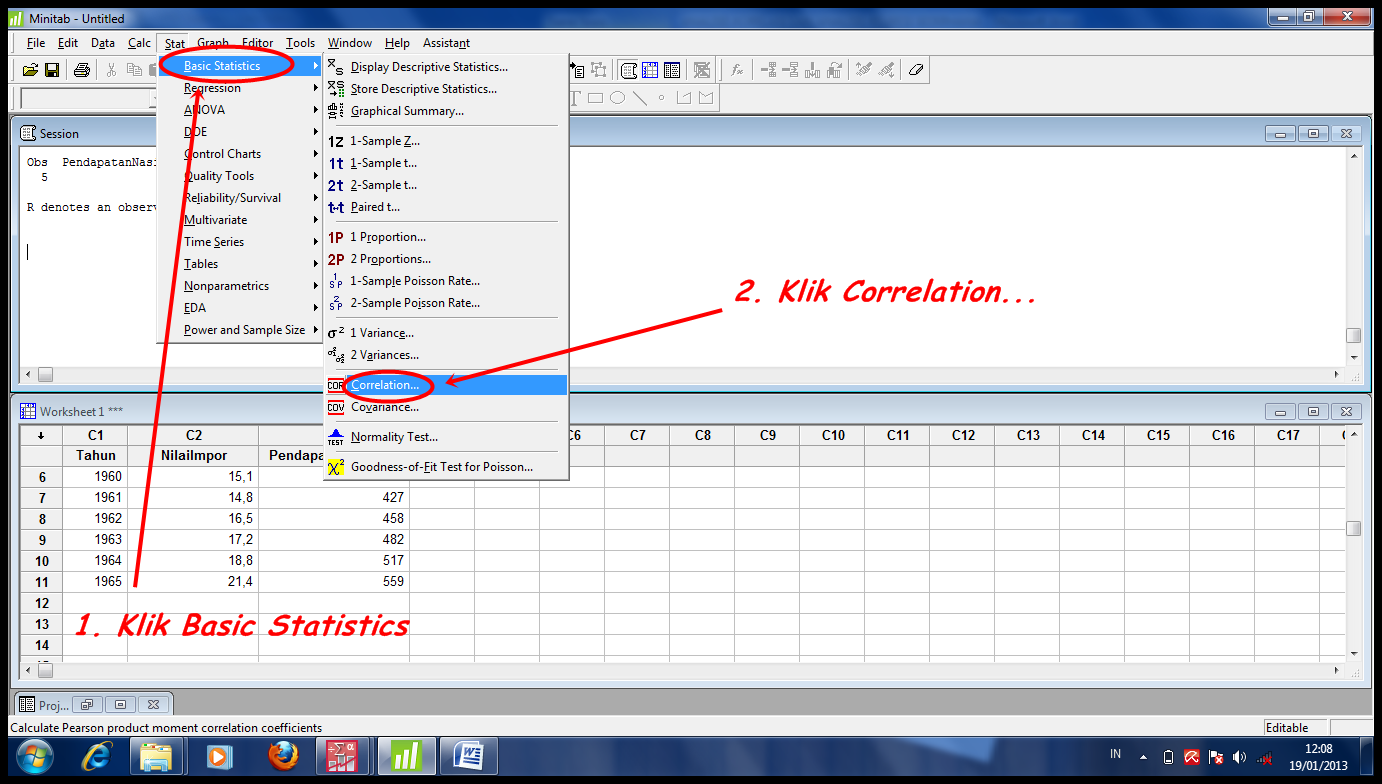
Task: Choose Graphical Summary menu item
Action: coord(446,111)
